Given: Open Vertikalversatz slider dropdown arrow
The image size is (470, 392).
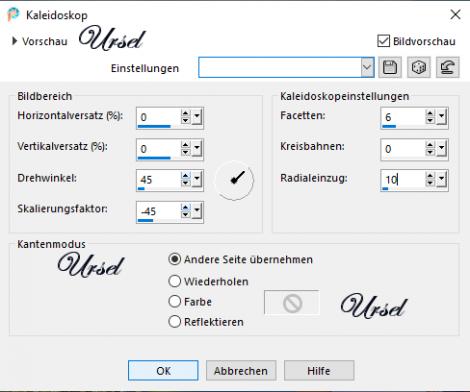Looking at the screenshot, I should click(x=197, y=148).
